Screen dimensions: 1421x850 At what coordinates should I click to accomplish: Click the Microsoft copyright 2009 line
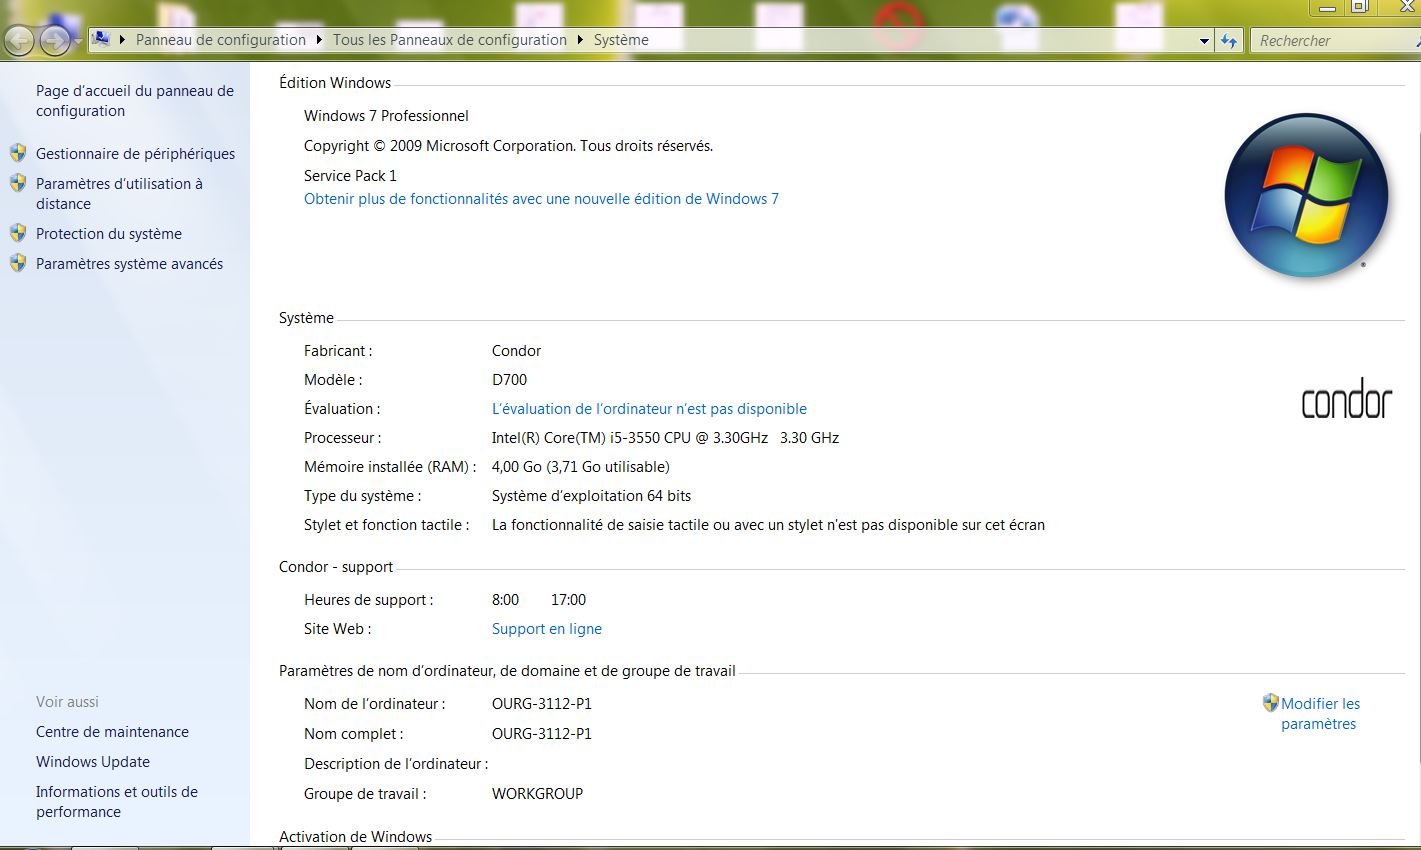pos(508,146)
